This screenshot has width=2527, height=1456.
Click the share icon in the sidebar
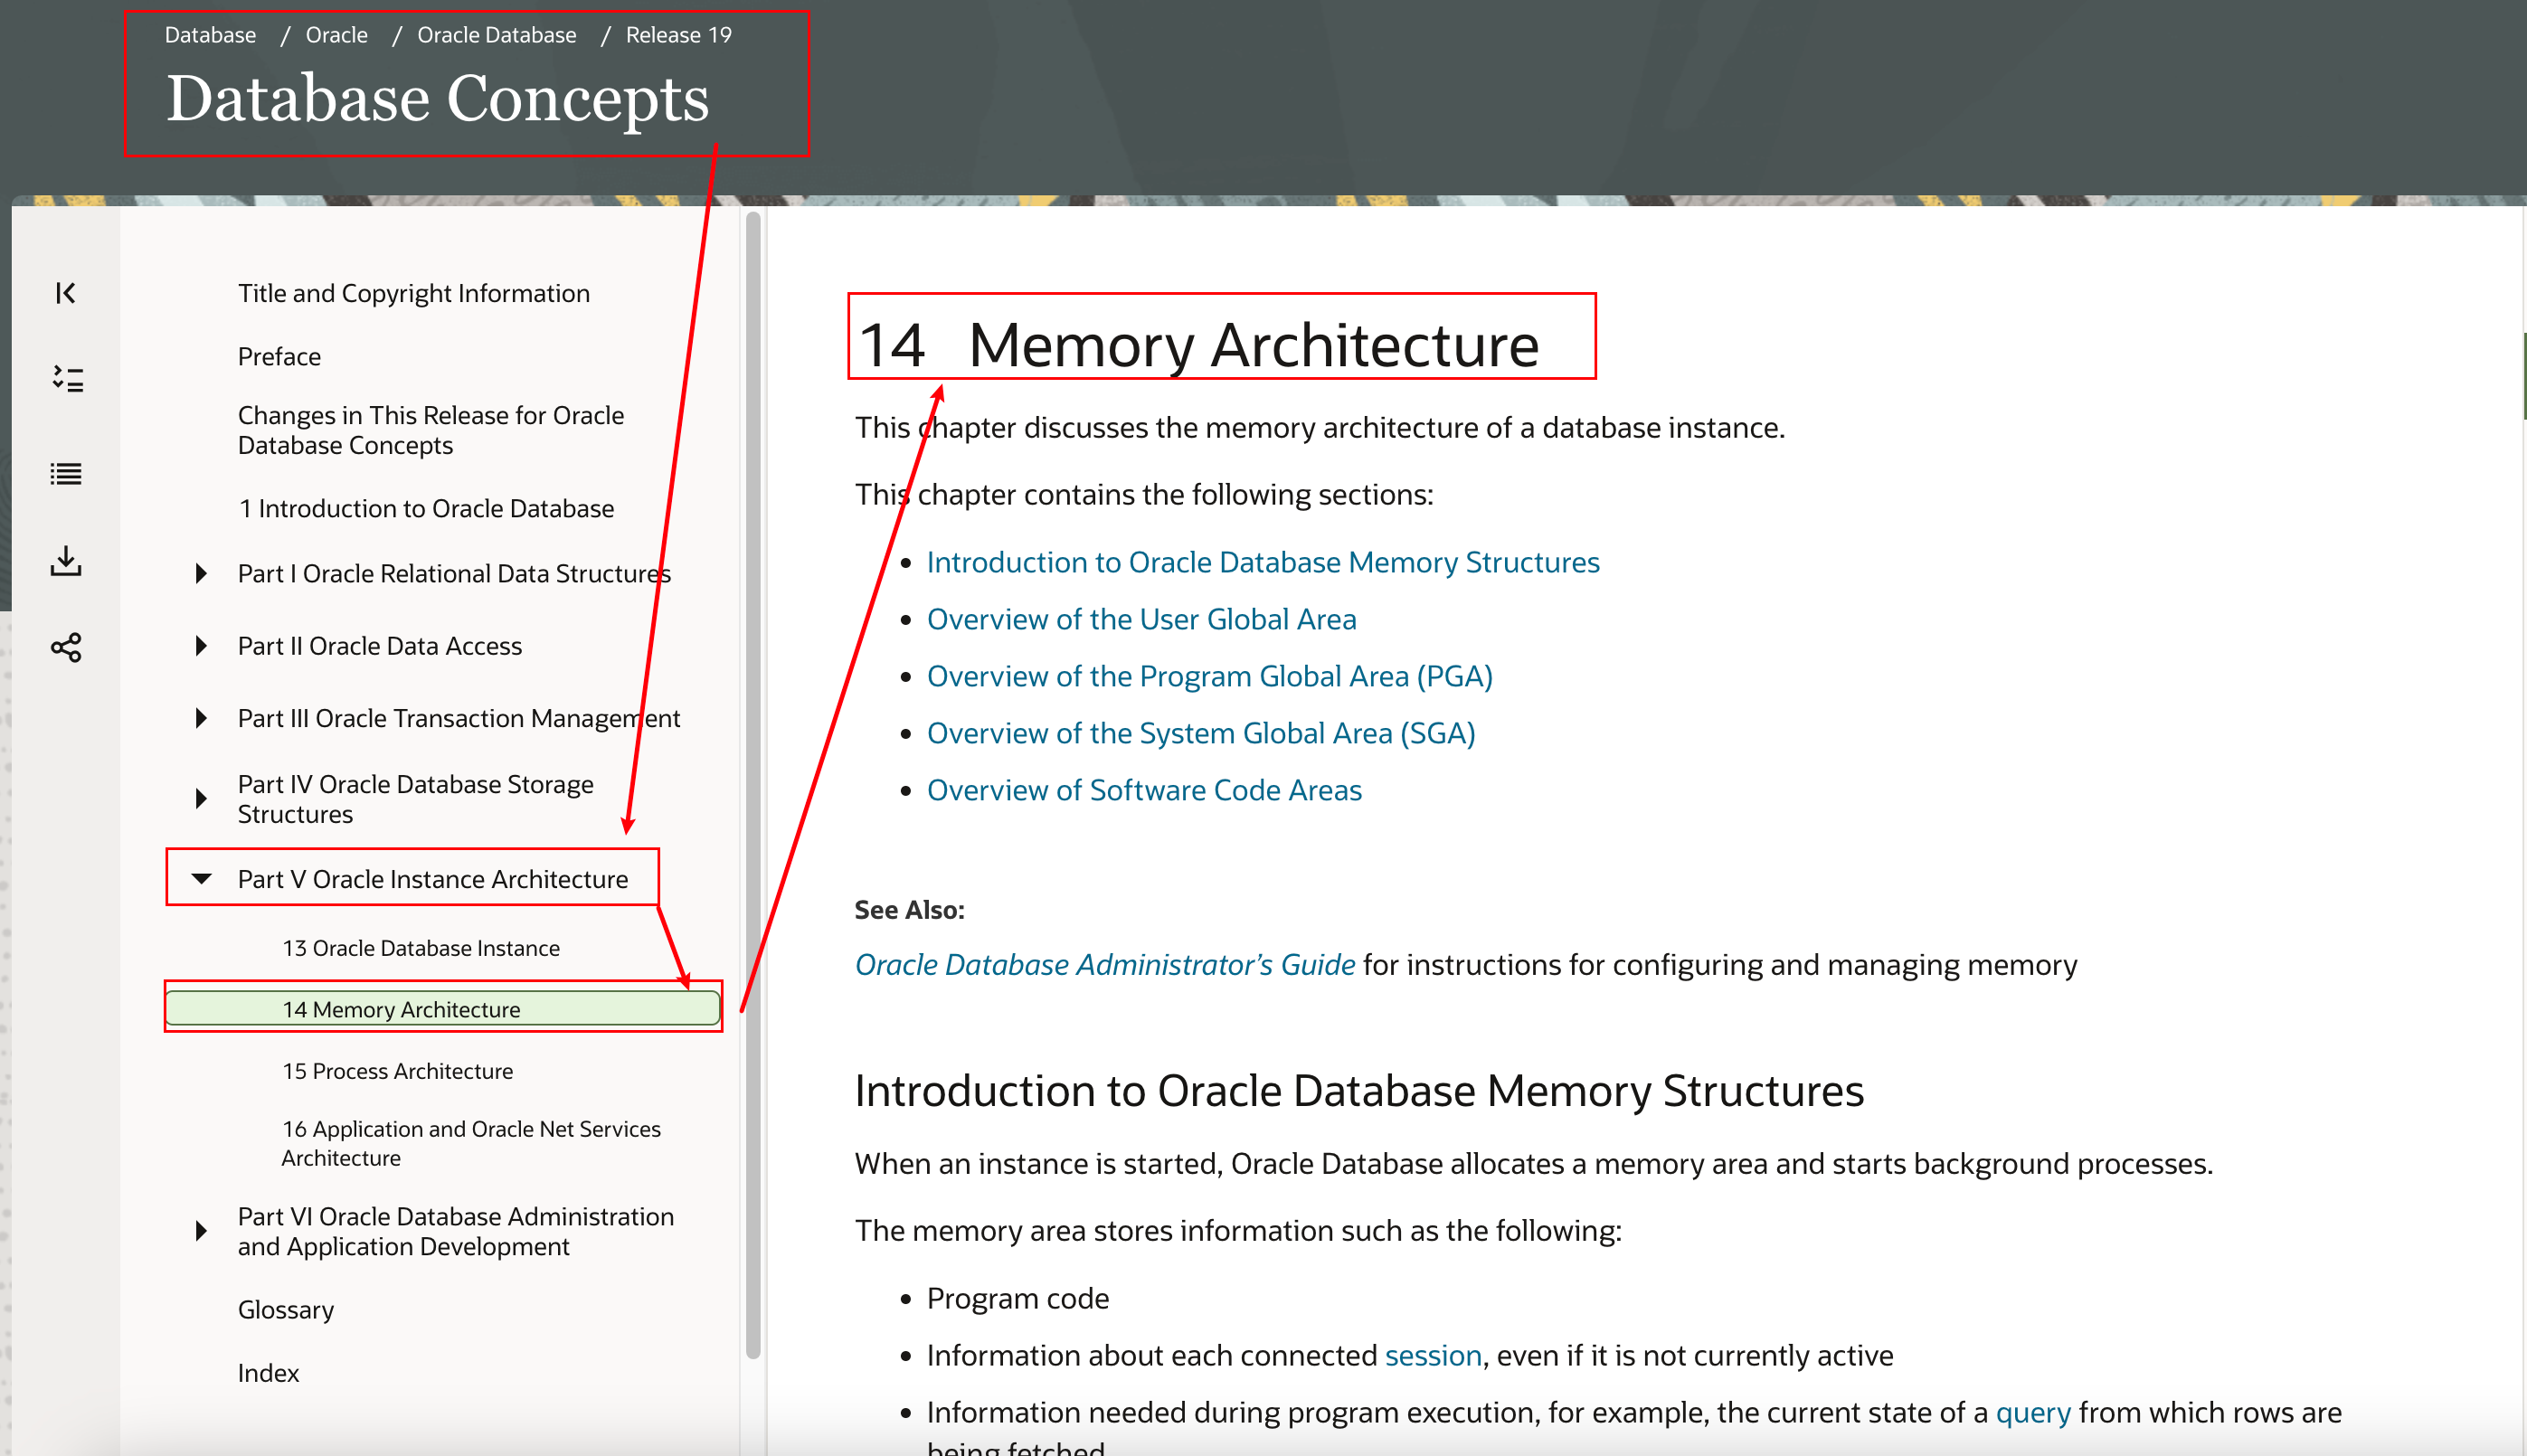66,648
